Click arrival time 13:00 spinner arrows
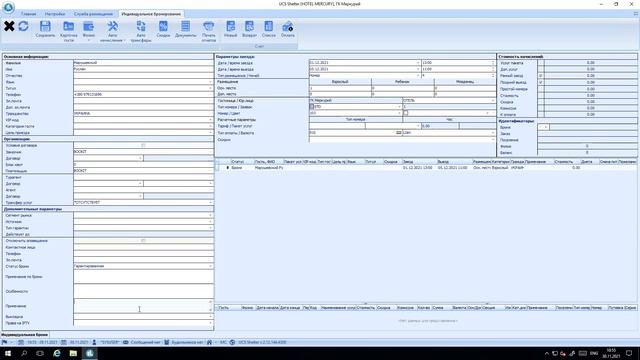 [493, 63]
